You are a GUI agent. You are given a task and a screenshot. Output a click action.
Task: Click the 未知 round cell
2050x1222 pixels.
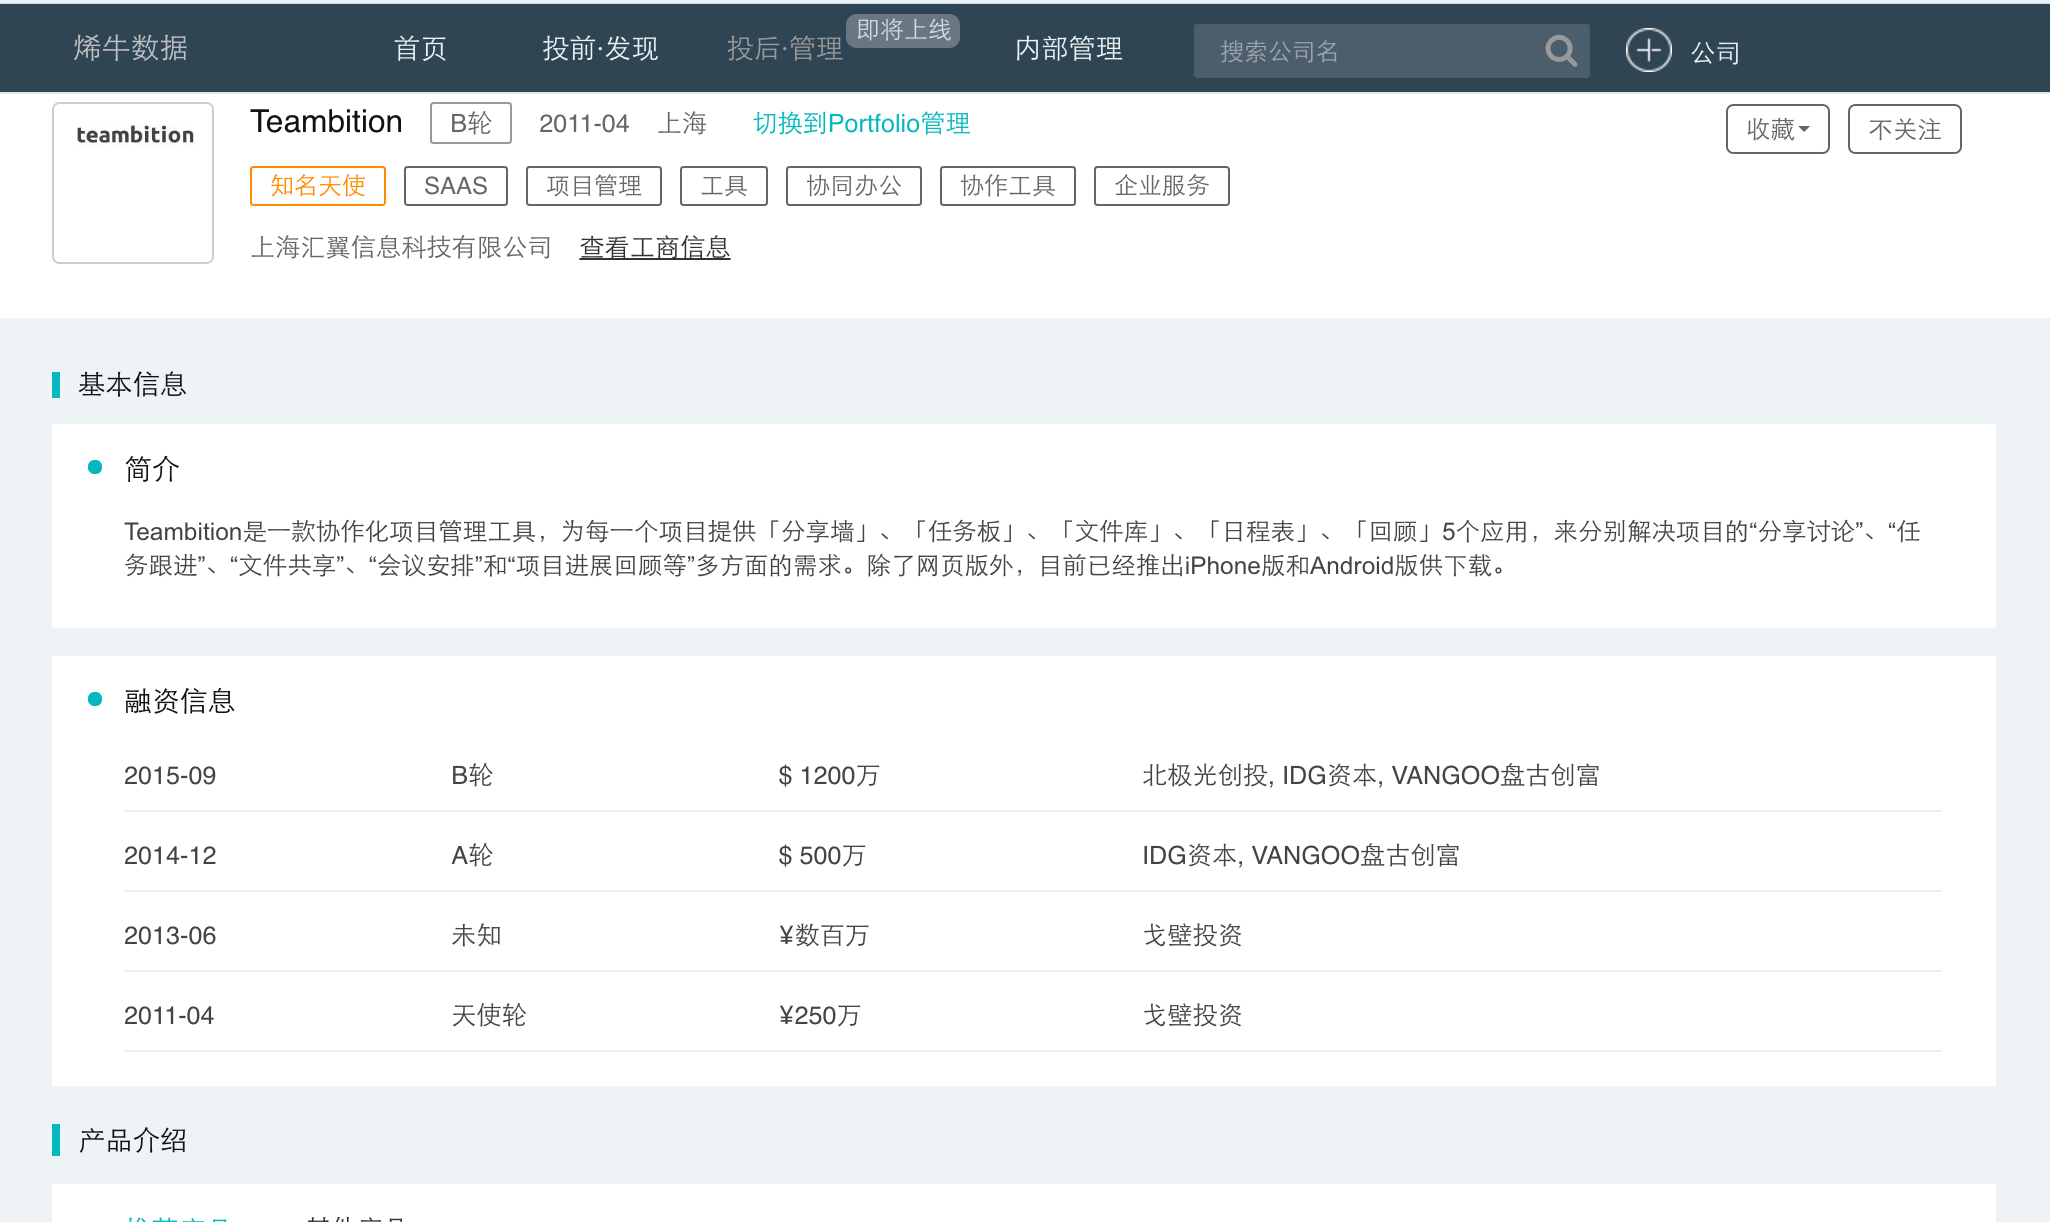pos(476,935)
